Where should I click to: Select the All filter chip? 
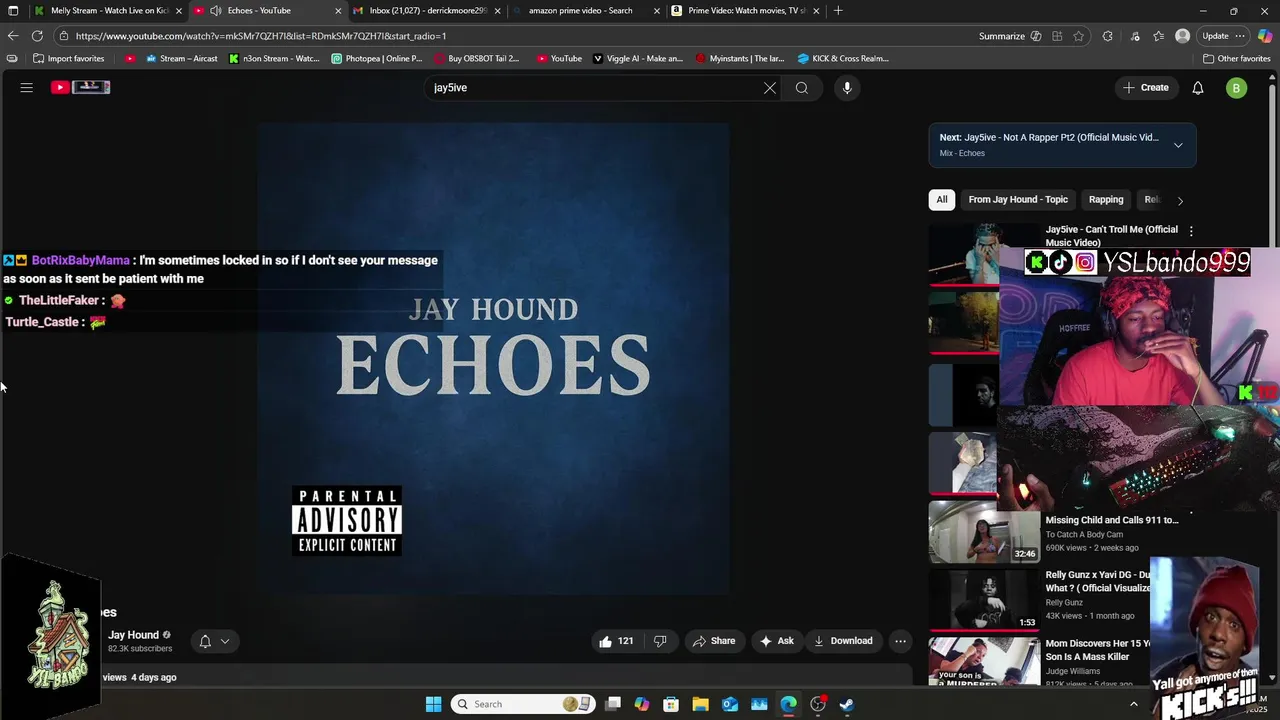click(x=941, y=200)
